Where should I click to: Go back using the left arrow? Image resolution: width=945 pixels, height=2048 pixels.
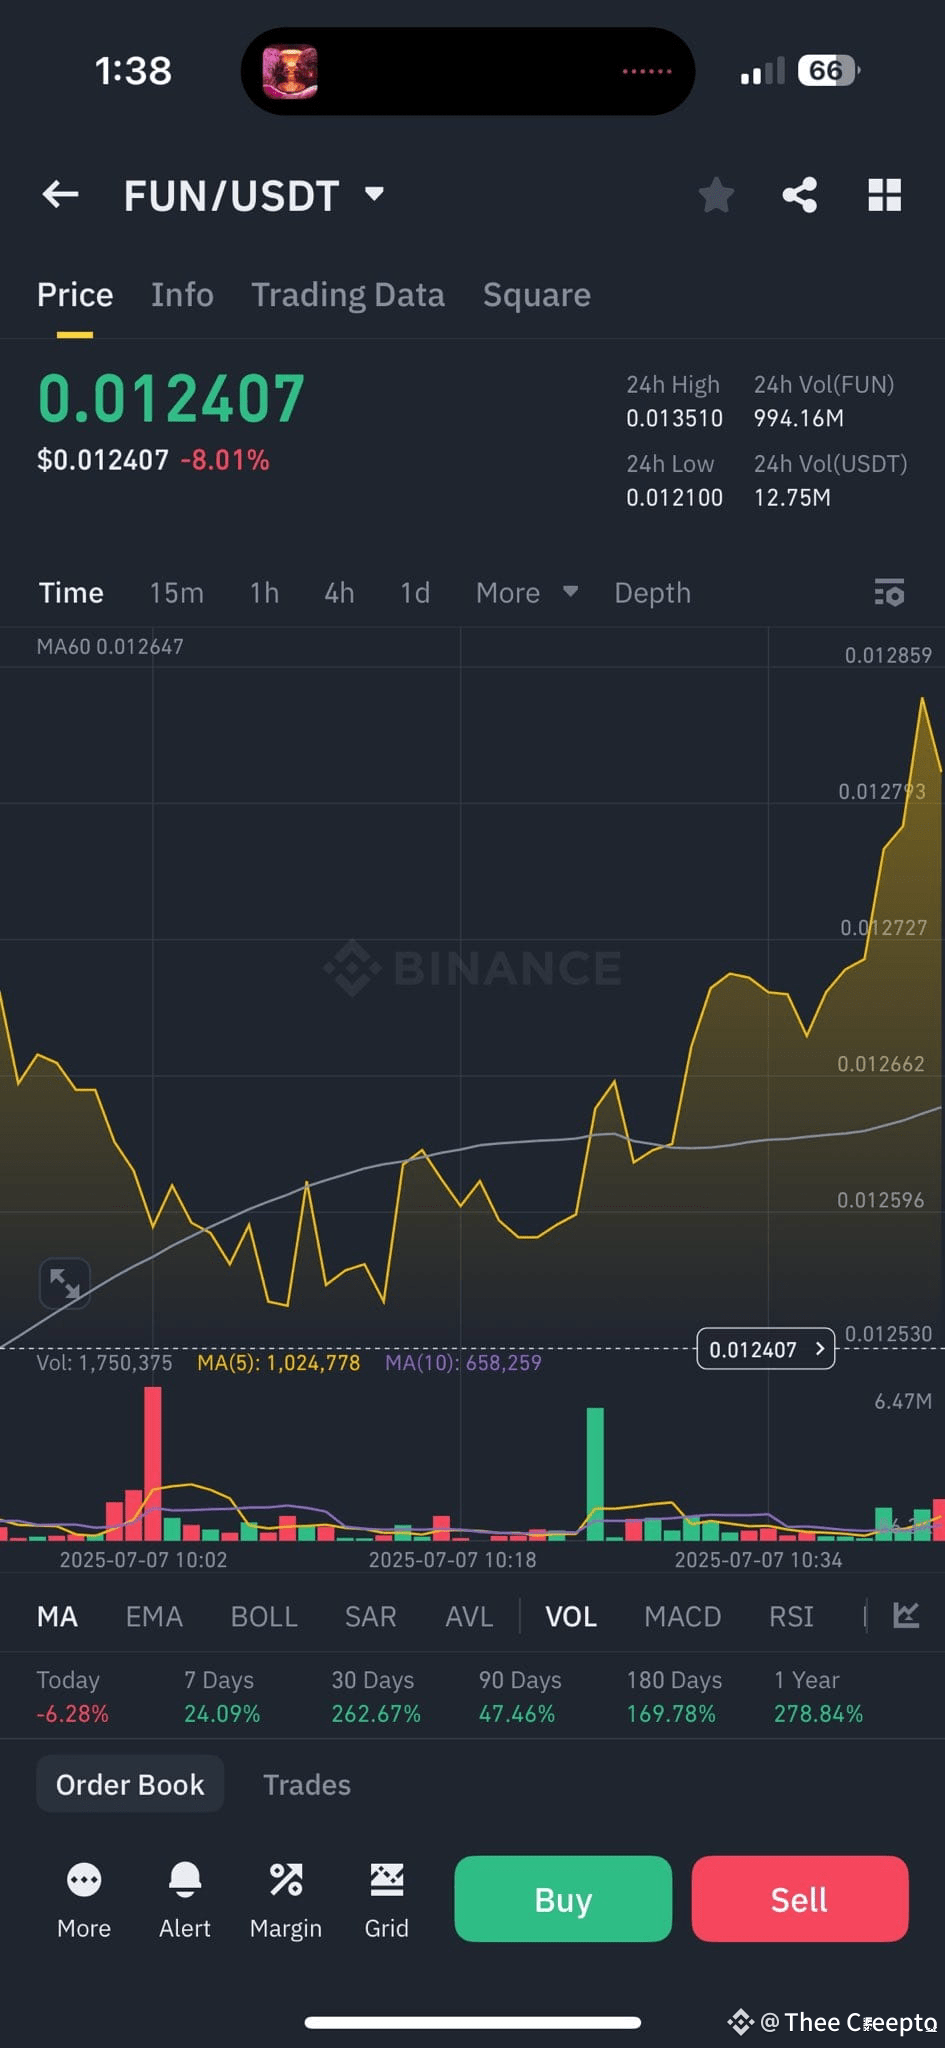click(x=61, y=194)
